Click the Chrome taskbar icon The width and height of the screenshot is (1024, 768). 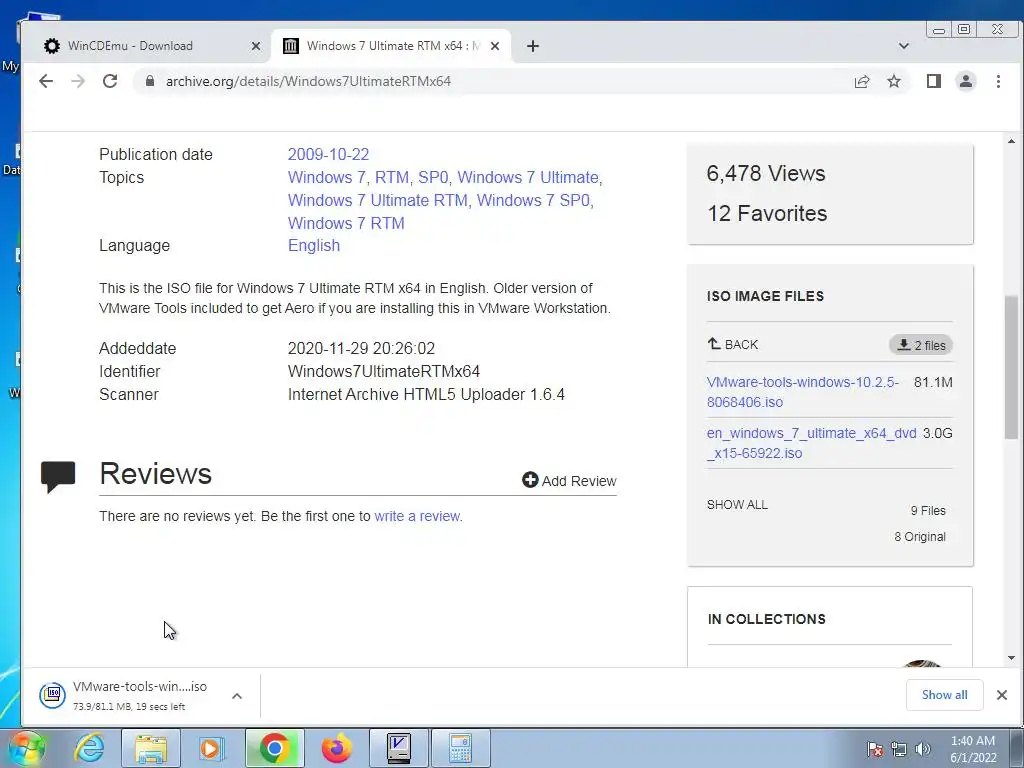tap(275, 748)
